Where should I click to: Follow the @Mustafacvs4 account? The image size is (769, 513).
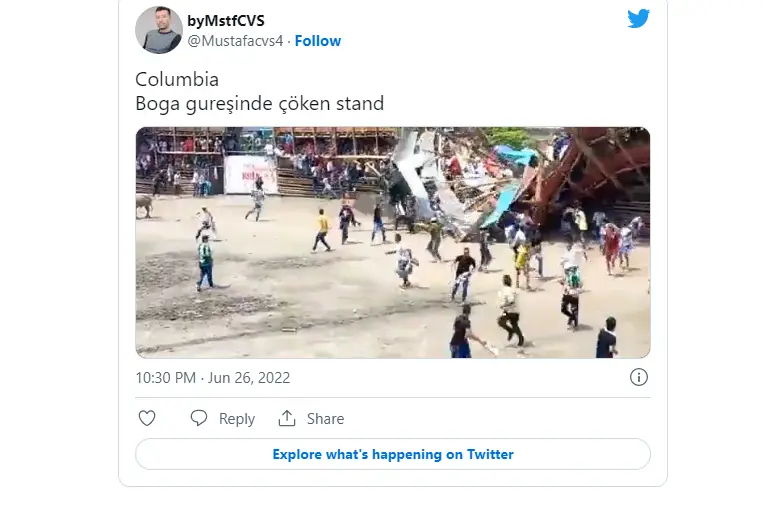(x=318, y=41)
